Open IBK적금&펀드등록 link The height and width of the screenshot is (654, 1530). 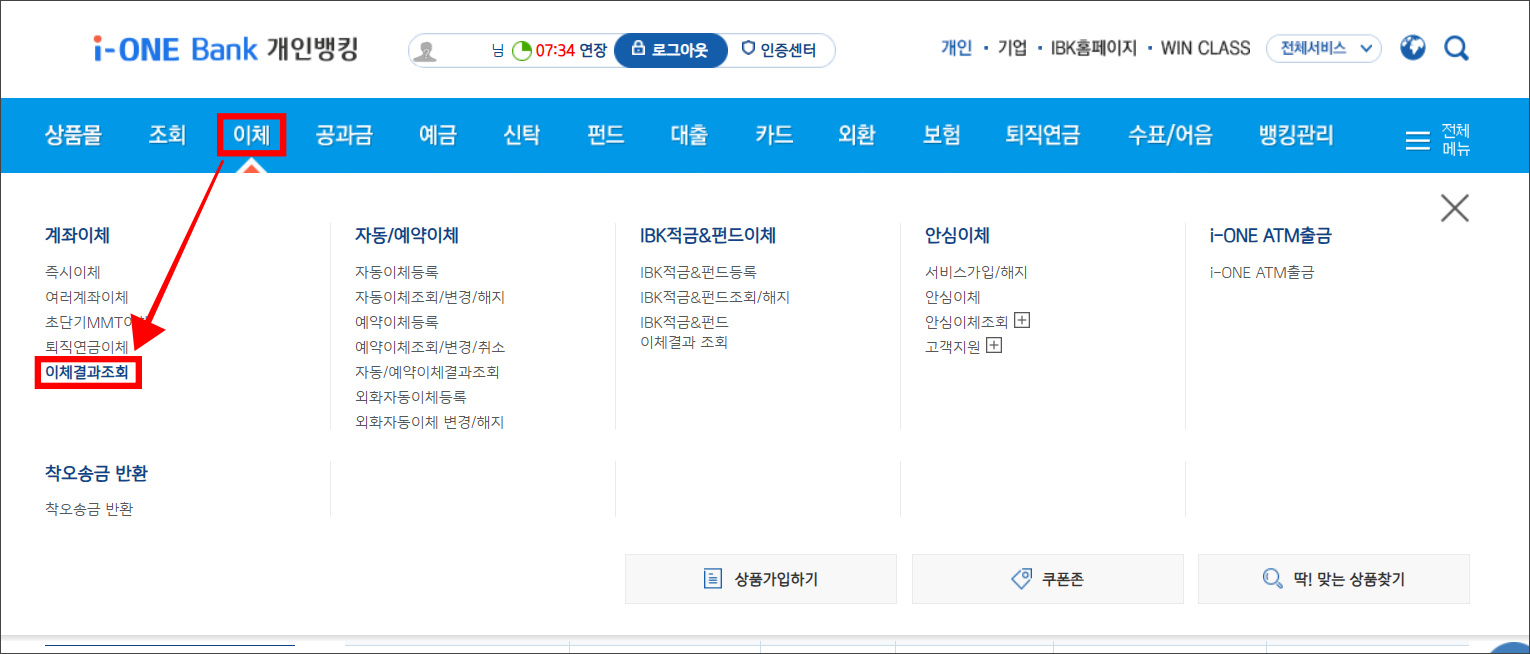point(698,272)
